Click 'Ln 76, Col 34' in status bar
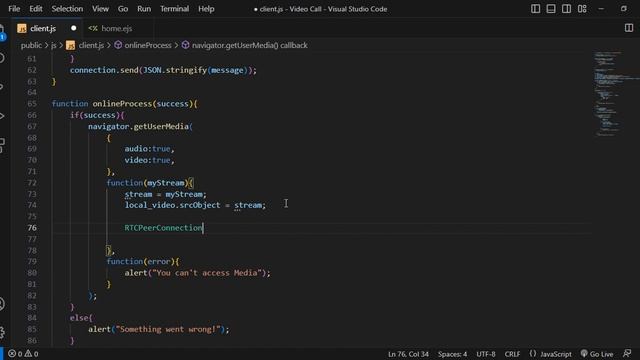 [x=408, y=354]
